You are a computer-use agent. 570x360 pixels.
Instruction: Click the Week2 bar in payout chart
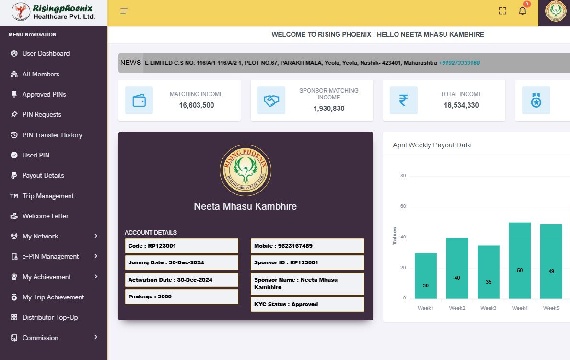[x=457, y=268]
